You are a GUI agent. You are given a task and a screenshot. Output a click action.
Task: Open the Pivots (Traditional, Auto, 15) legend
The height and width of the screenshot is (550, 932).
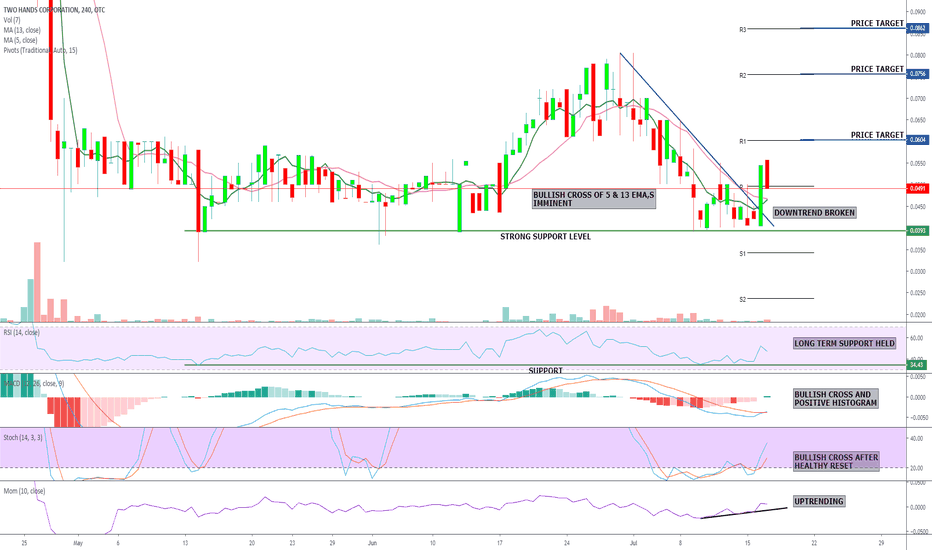(x=40, y=51)
